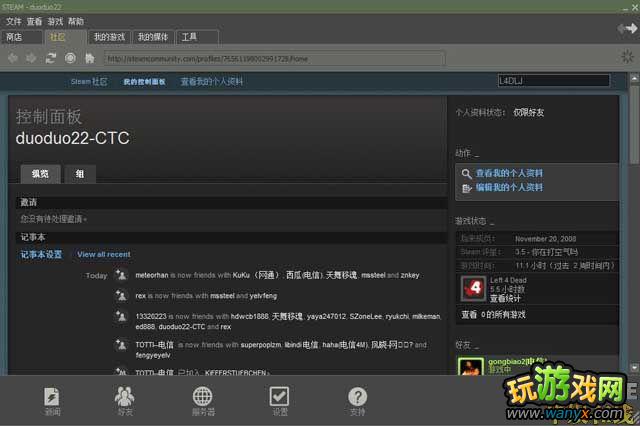This screenshot has height=426, width=640.
Task: Click the loading throbber icon
Action: 627,56
